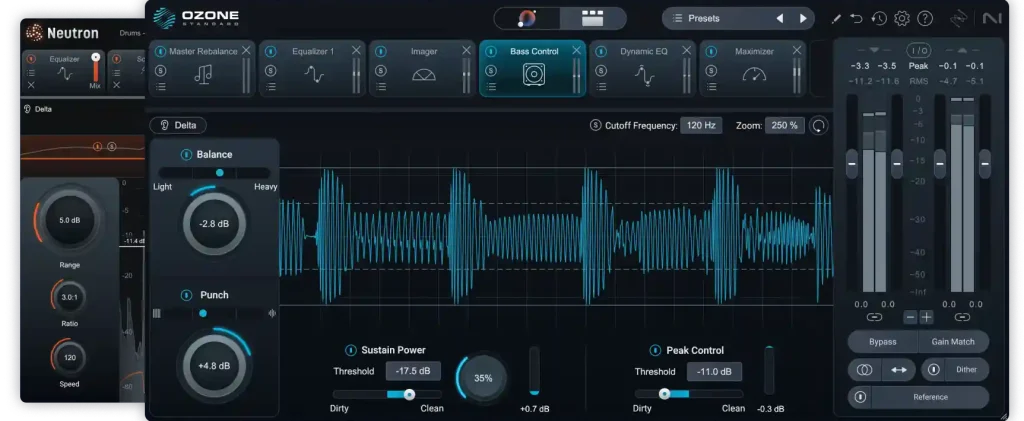This screenshot has width=1024, height=421.
Task: Open Dynamic EQ module preset list
Action: (x=600, y=86)
